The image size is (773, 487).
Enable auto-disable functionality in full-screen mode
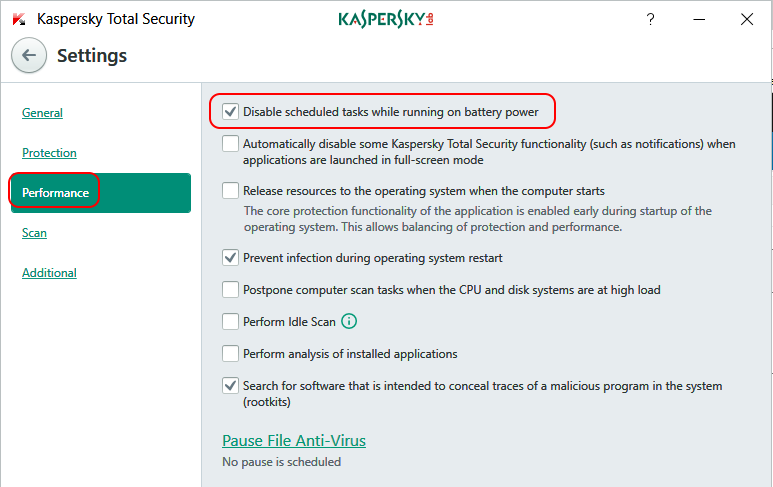[231, 144]
